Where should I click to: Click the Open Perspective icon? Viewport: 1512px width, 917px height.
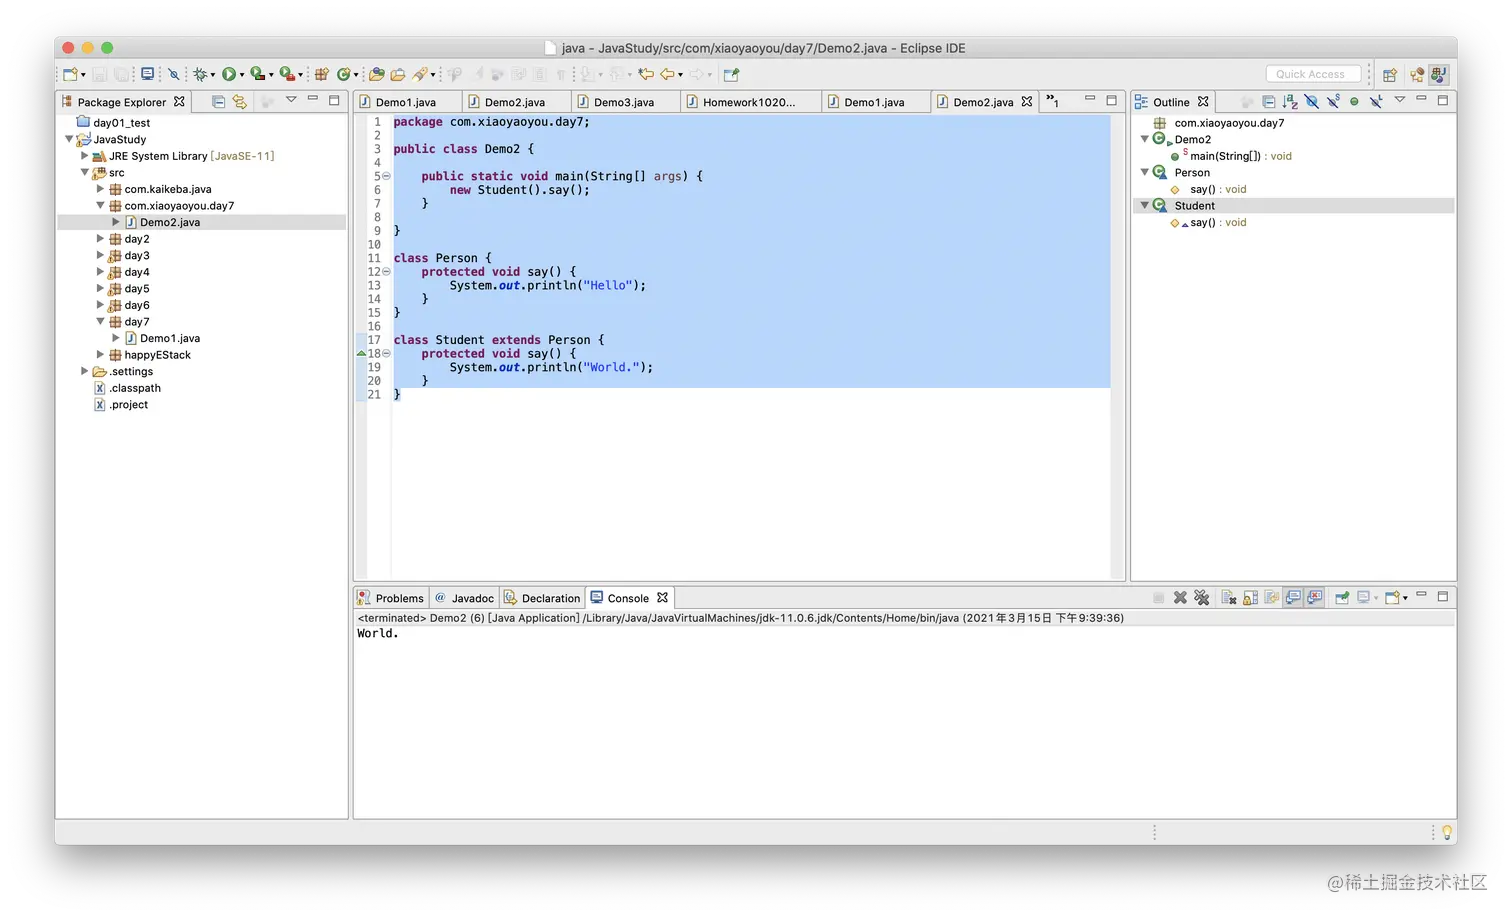1390,74
